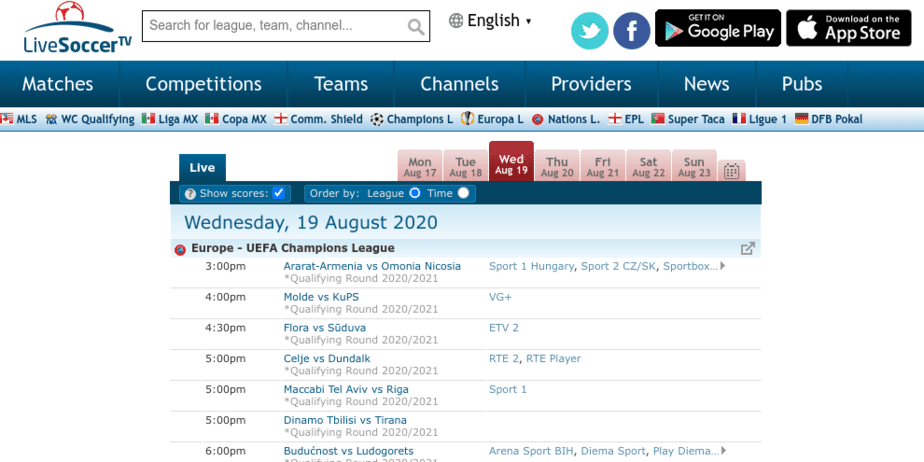
Task: Open the Pubs menu
Action: (801, 84)
